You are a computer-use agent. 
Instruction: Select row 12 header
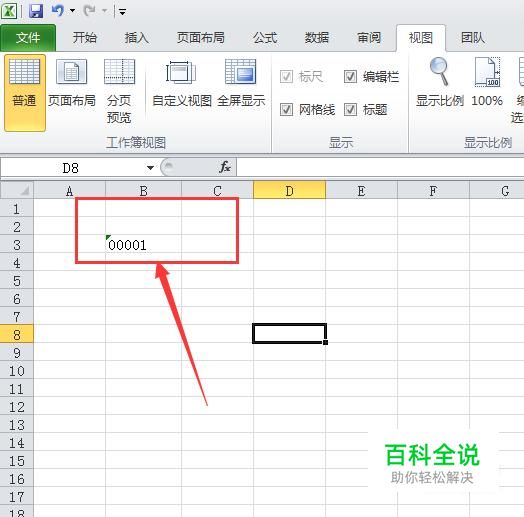point(17,407)
